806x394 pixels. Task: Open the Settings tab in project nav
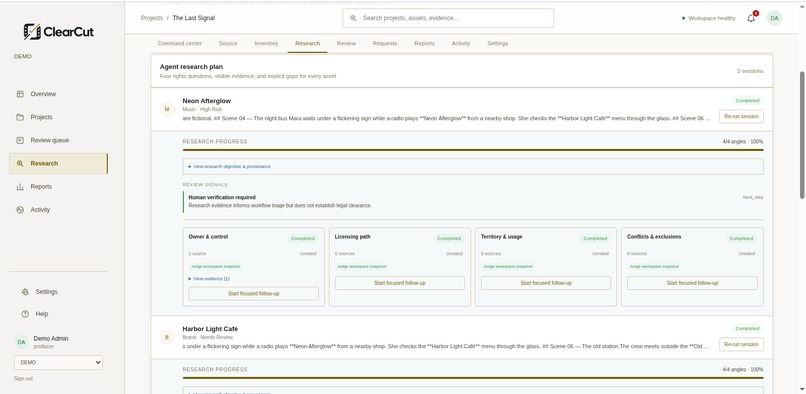pos(498,43)
